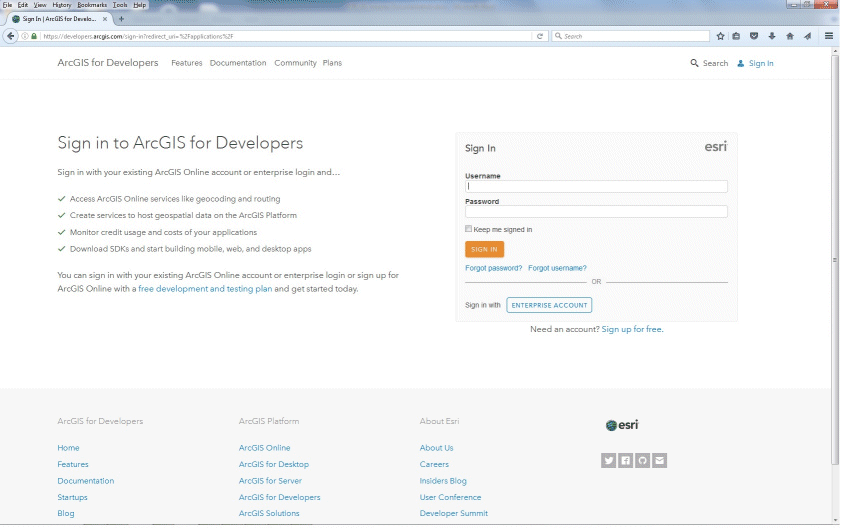Open ArcGIS Online footer link

(264, 448)
